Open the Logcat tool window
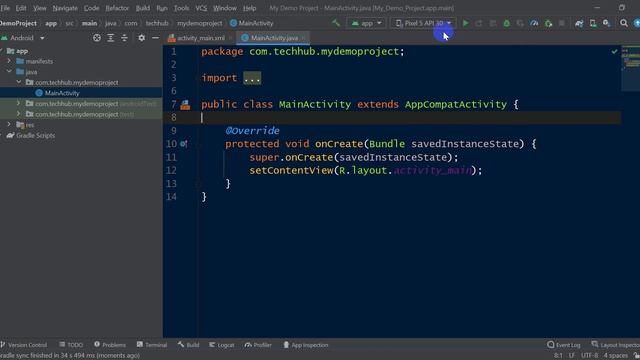Viewport: 640px width, 360px height. pyautogui.click(x=222, y=345)
